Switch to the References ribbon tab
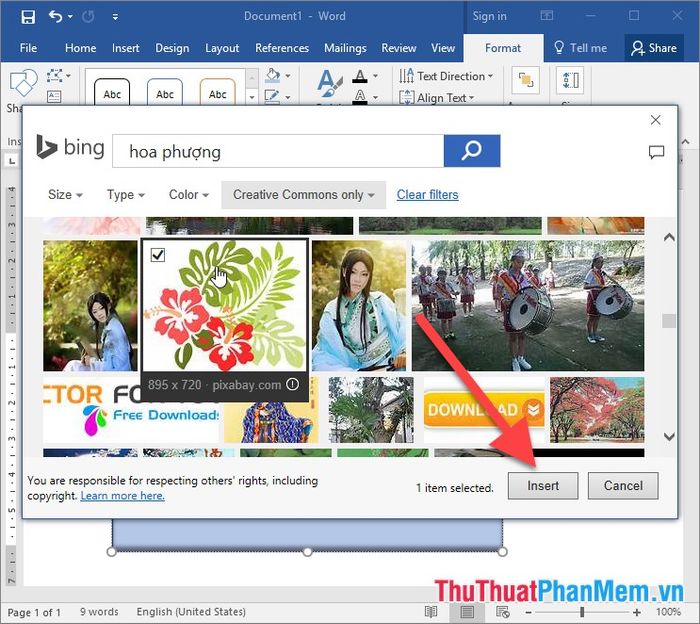 click(282, 48)
